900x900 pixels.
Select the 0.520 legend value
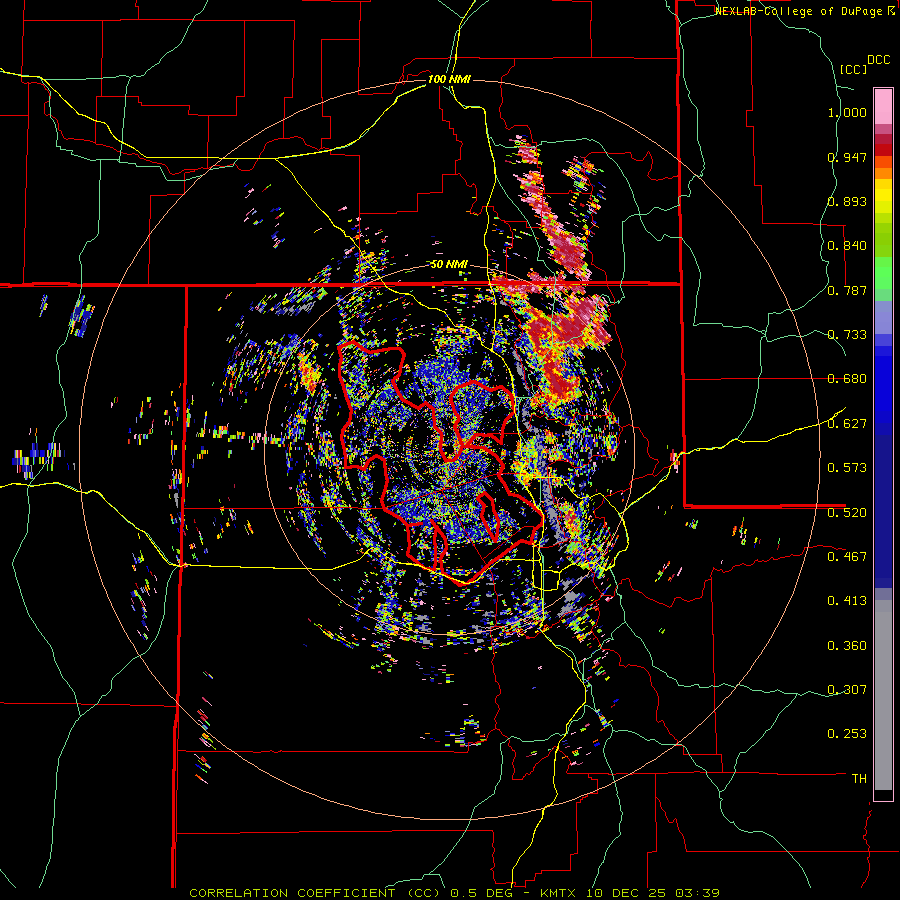pyautogui.click(x=847, y=513)
